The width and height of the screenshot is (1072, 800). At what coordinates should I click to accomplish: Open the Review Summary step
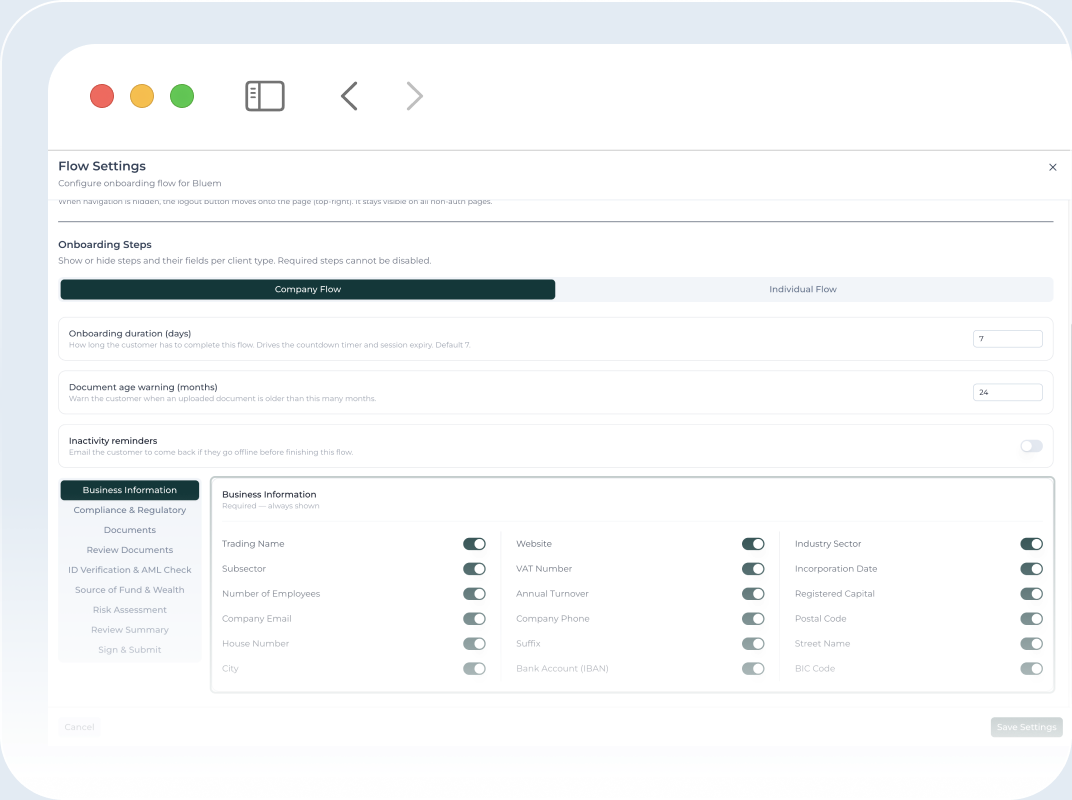click(130, 630)
